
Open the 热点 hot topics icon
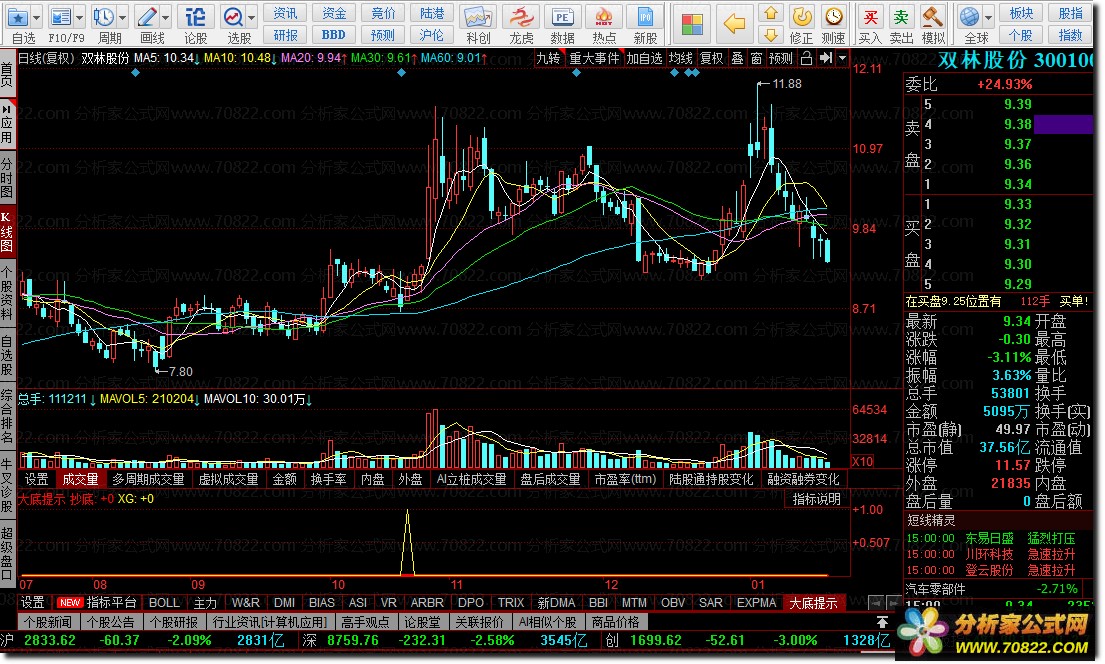click(x=603, y=18)
